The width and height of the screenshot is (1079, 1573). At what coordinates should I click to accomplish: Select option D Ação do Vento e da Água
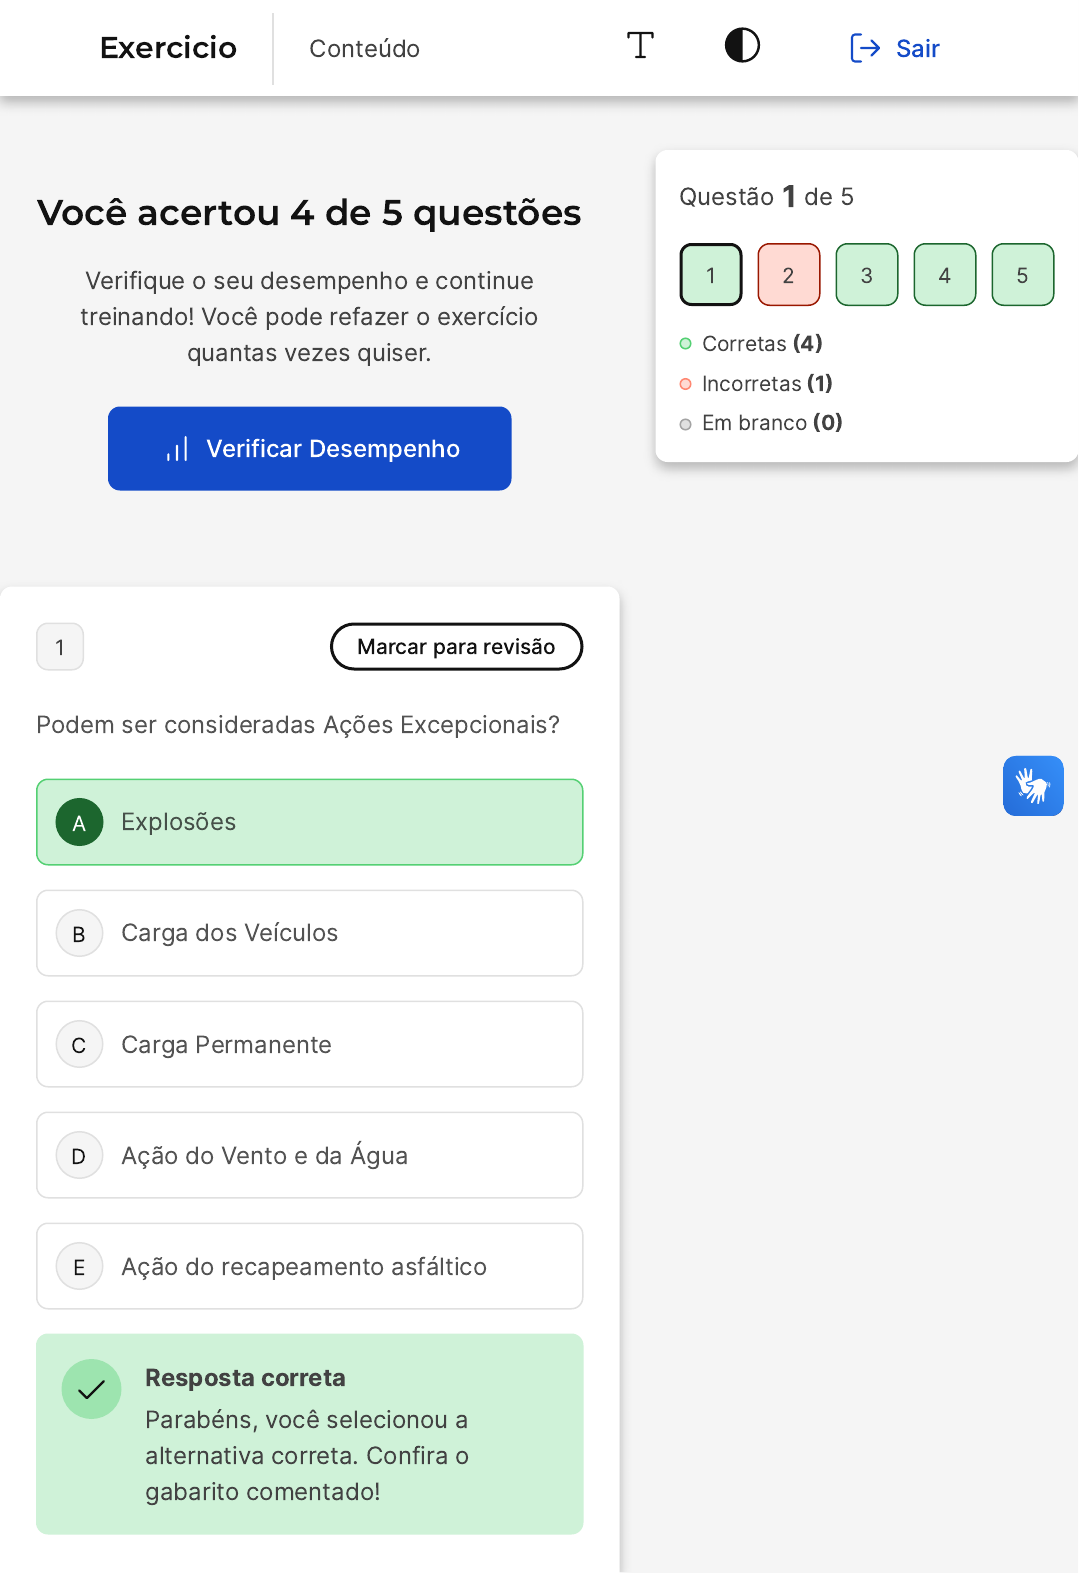tap(310, 1155)
